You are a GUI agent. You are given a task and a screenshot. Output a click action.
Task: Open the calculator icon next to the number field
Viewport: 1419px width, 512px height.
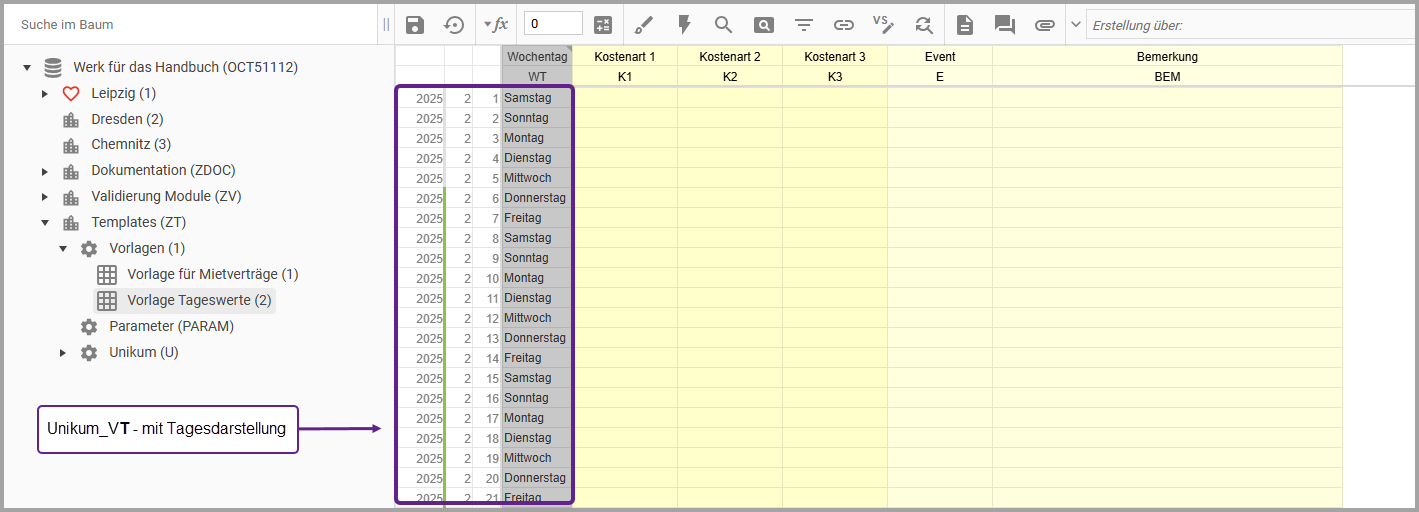pyautogui.click(x=603, y=25)
